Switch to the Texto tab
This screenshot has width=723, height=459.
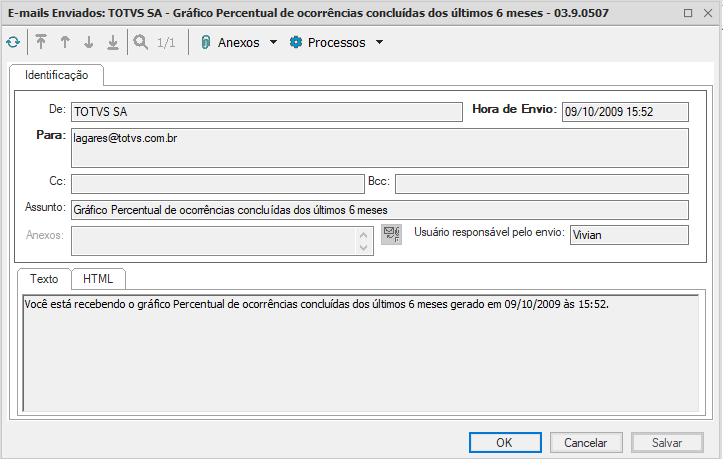point(44,279)
